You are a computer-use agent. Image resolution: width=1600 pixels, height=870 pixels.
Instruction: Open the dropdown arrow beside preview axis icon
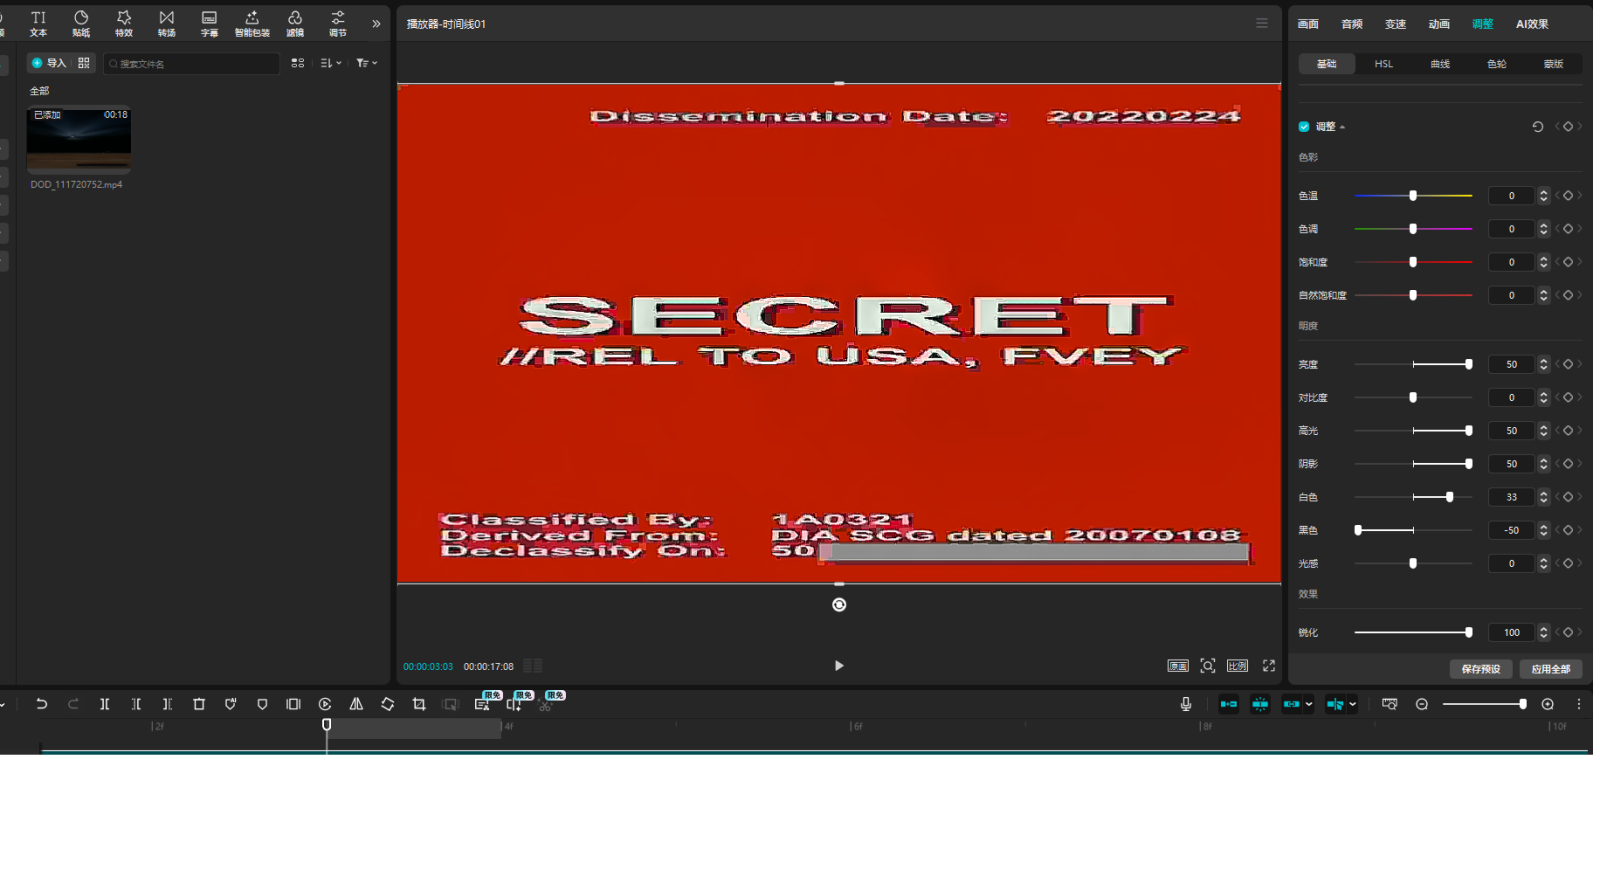[x=1353, y=704]
